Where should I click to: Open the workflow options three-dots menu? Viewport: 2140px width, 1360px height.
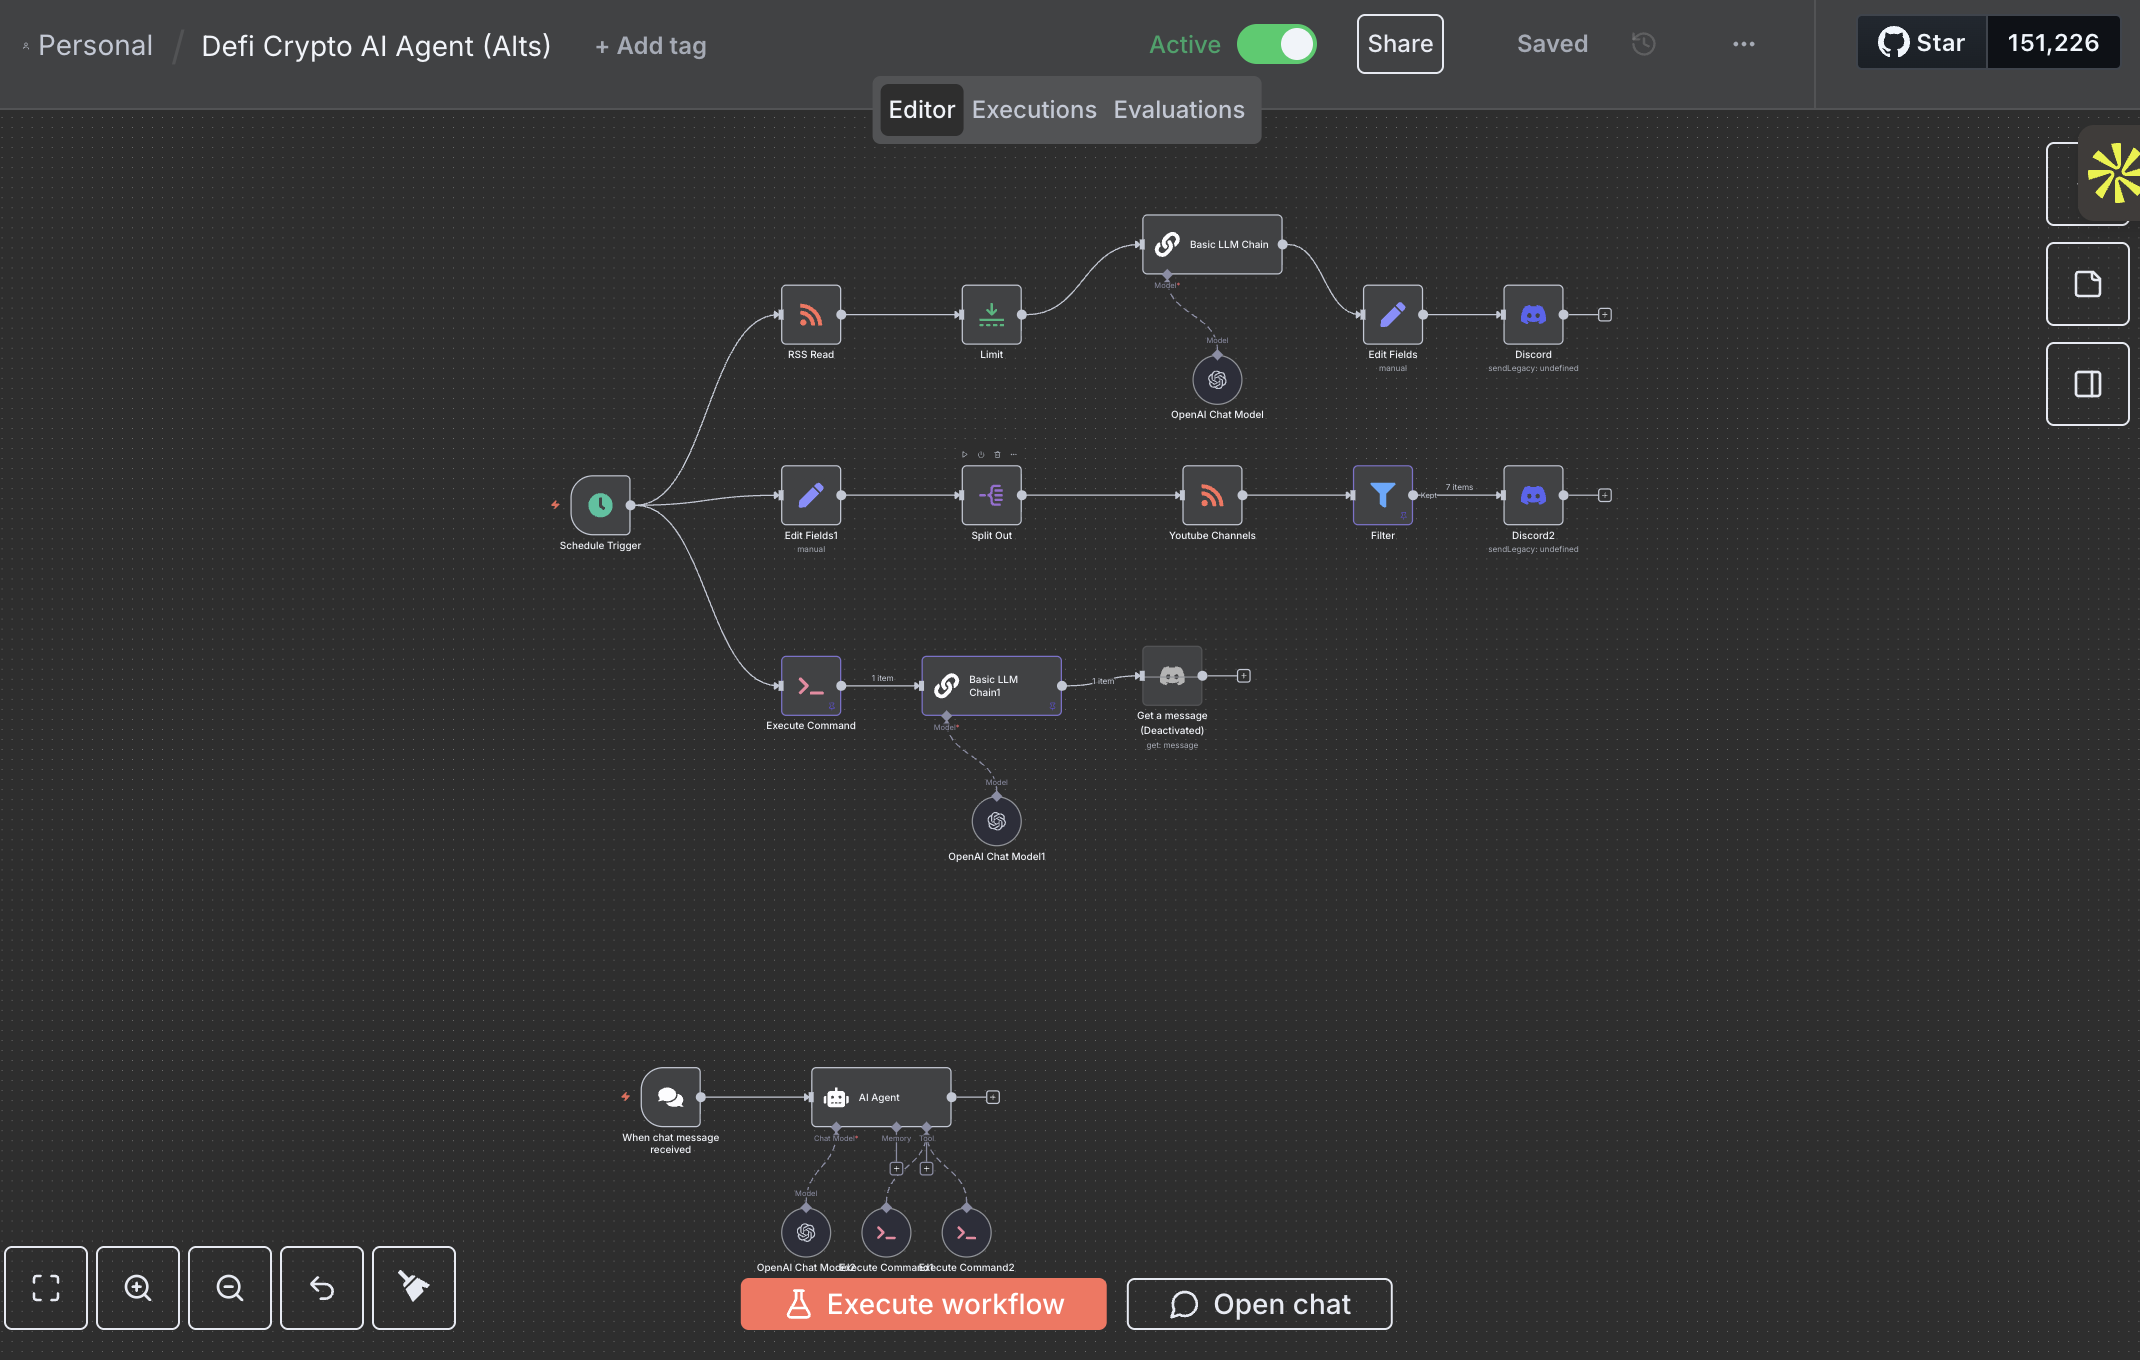(x=1743, y=44)
